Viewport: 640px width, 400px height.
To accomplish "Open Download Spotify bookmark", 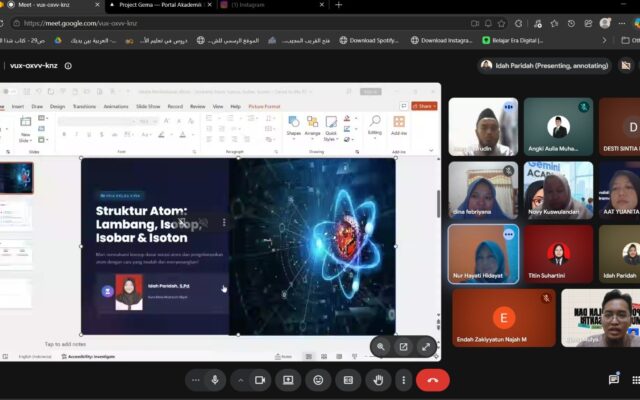I will point(369,40).
